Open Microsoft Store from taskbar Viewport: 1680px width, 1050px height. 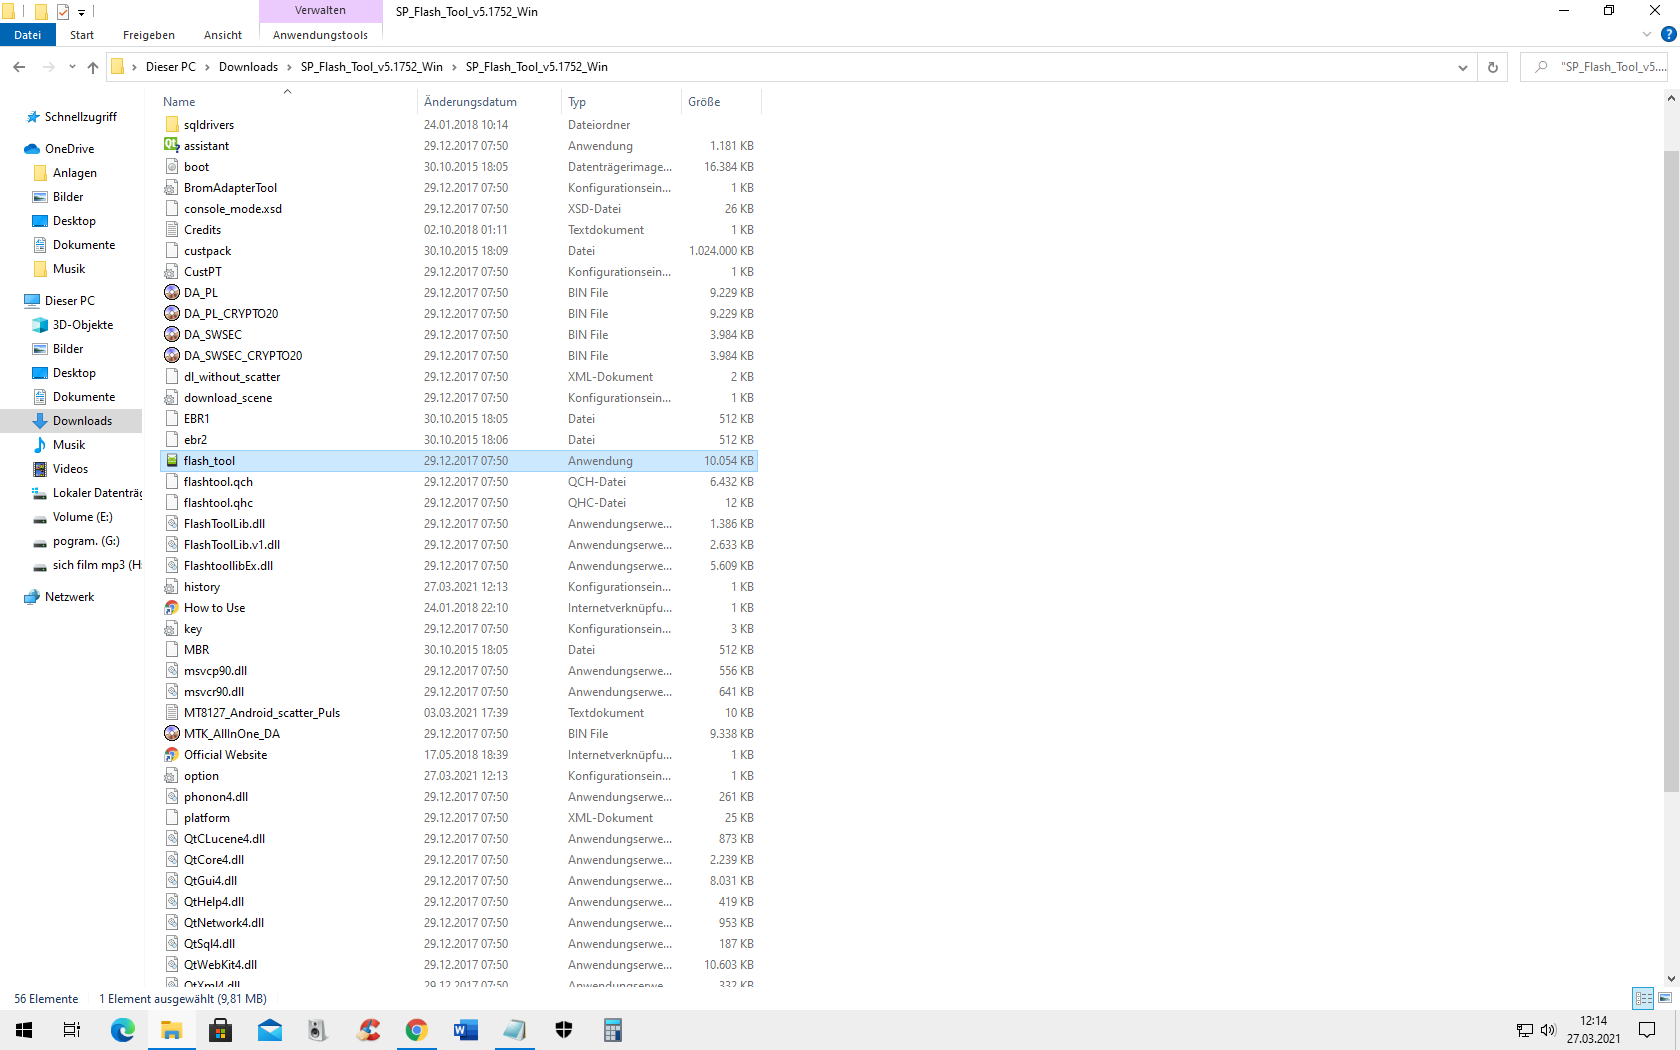click(221, 1030)
